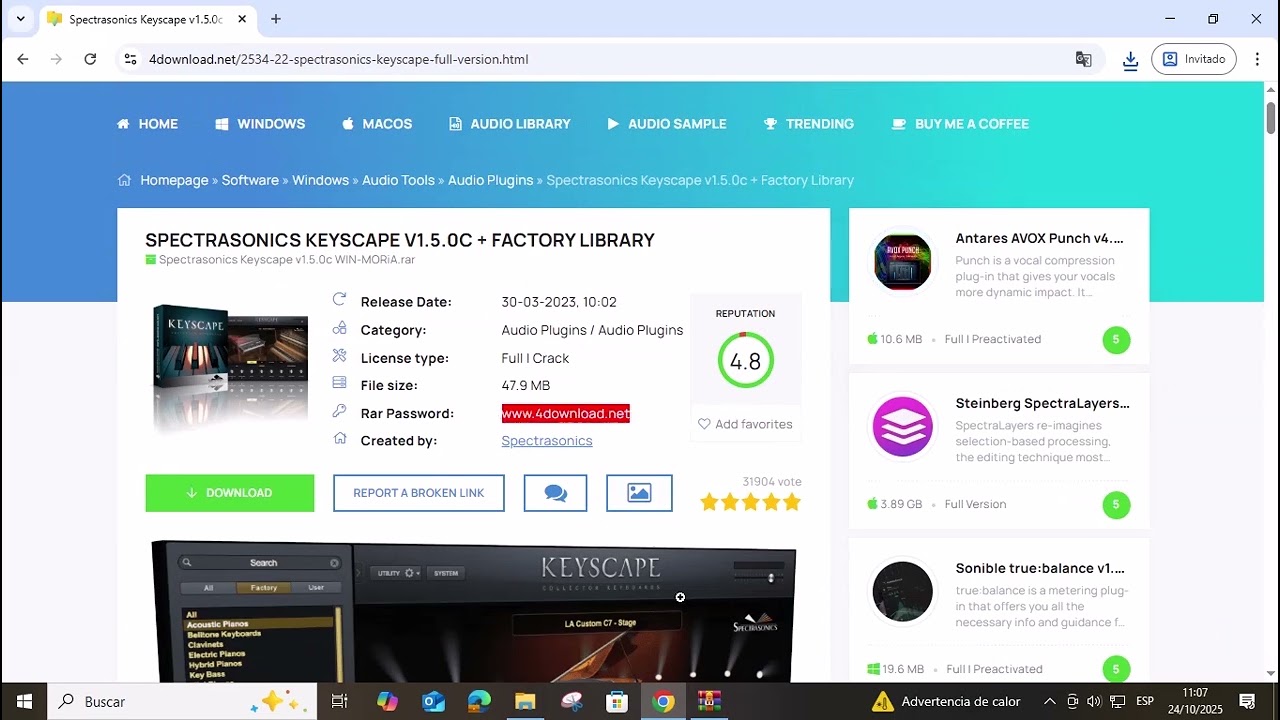Viewport: 1280px width, 720px height.
Task: Open the 11:07 clock and date
Action: 1195,701
